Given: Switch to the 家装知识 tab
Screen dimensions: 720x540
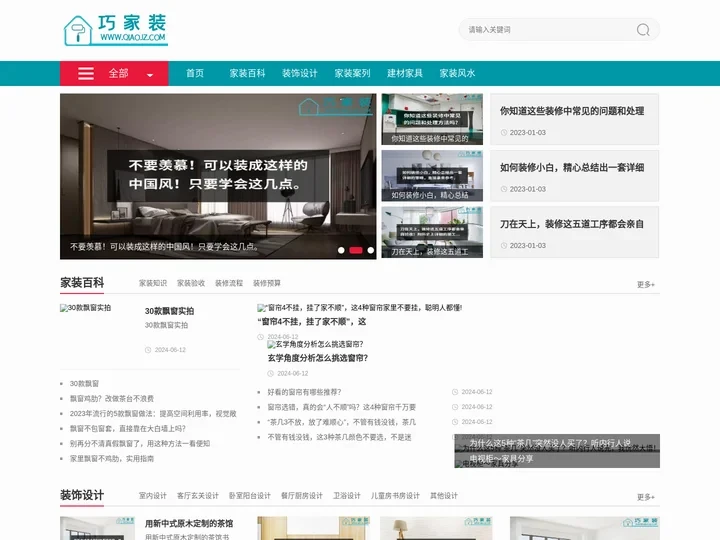Looking at the screenshot, I should [x=153, y=283].
